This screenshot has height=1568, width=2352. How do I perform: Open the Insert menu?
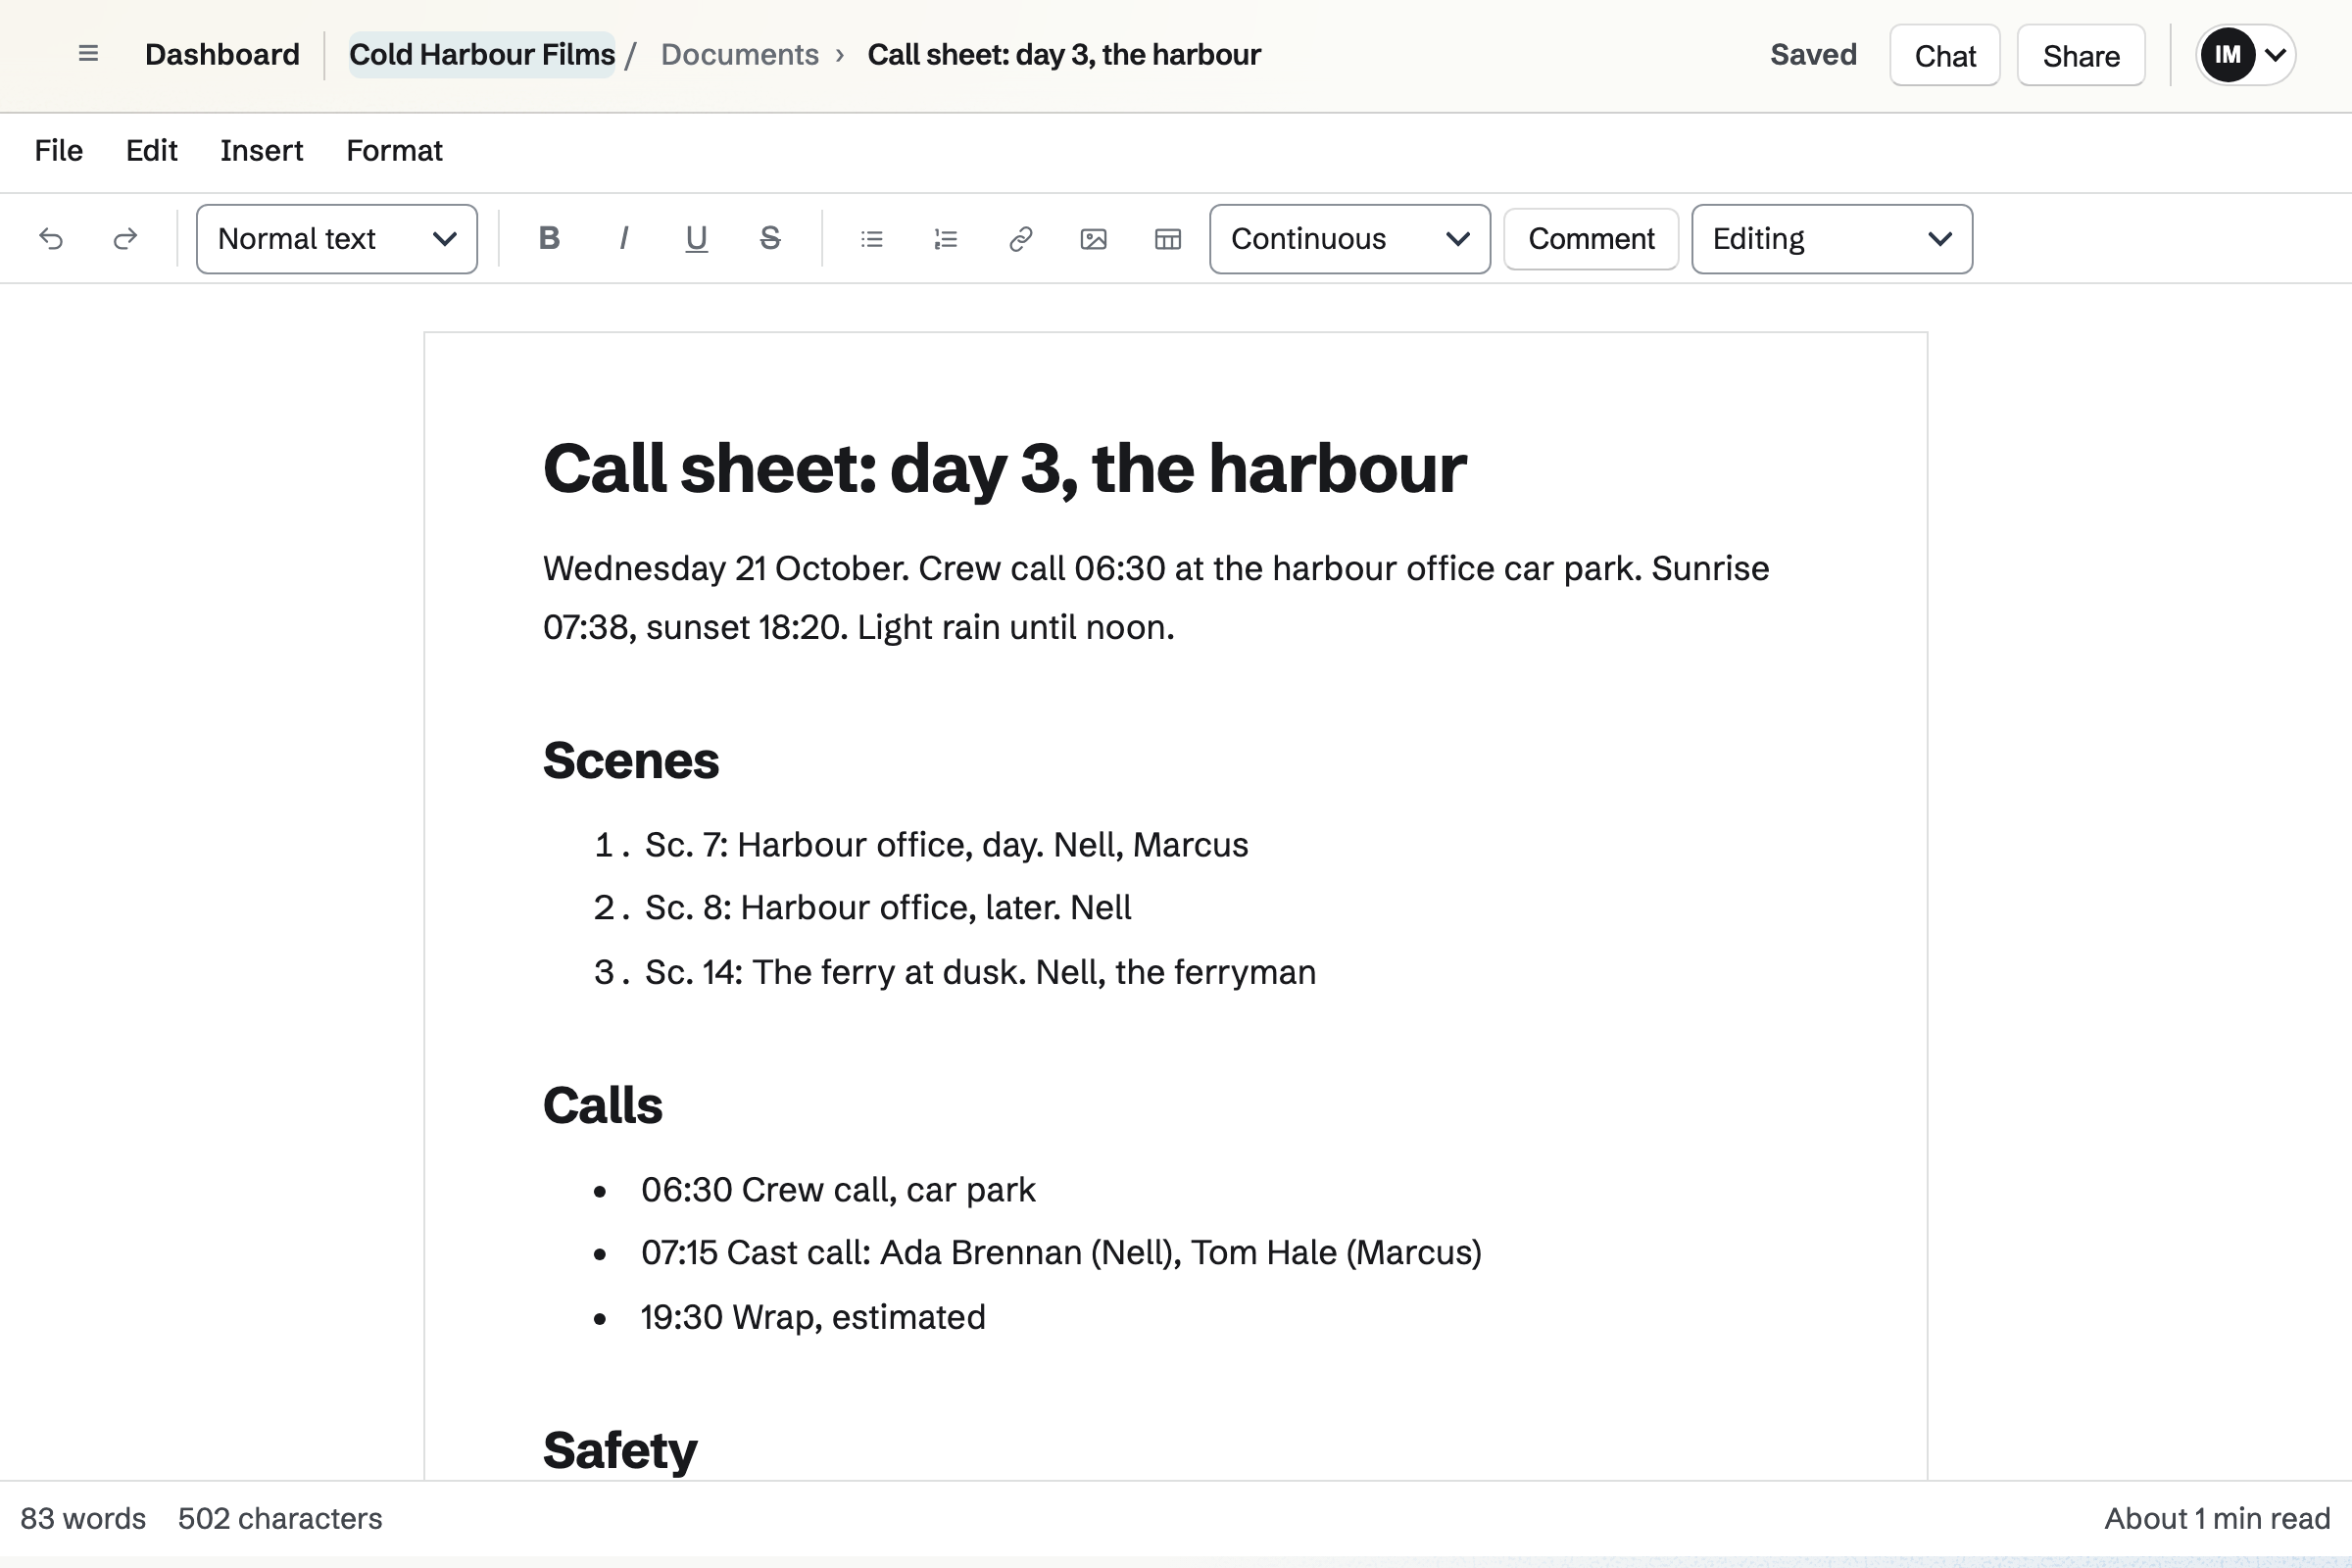tap(262, 151)
